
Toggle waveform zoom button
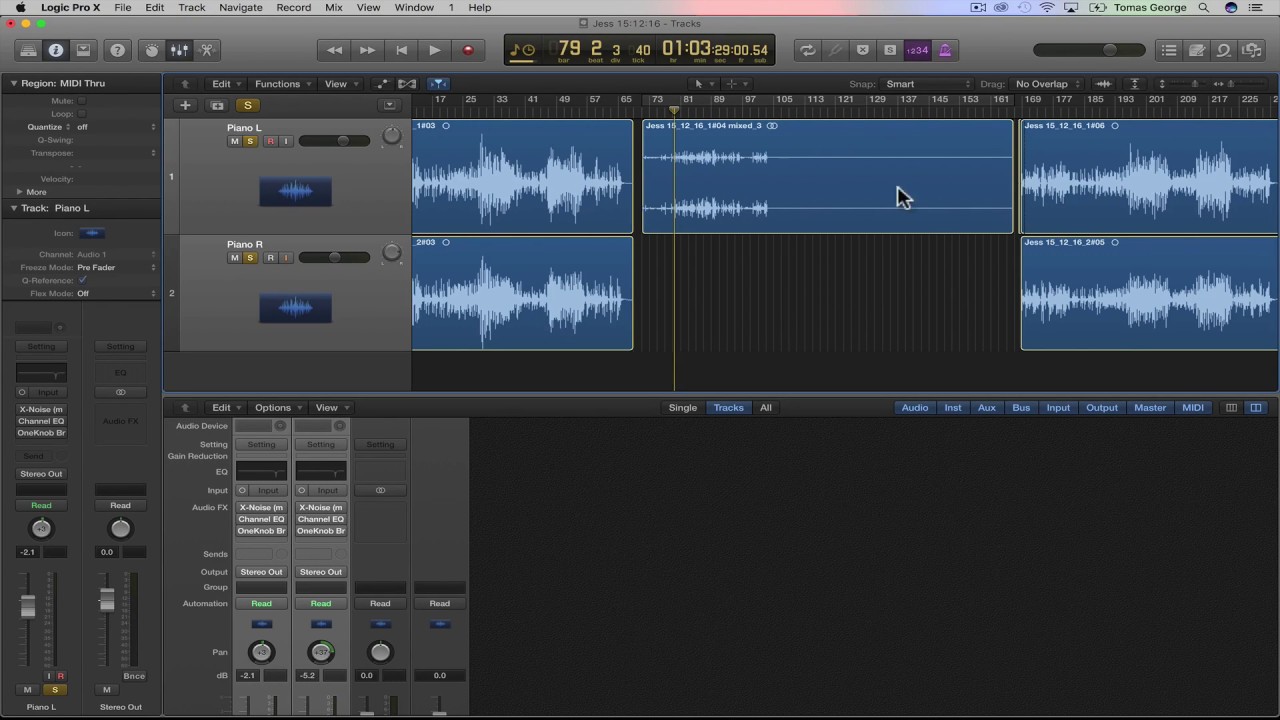[x=1103, y=84]
